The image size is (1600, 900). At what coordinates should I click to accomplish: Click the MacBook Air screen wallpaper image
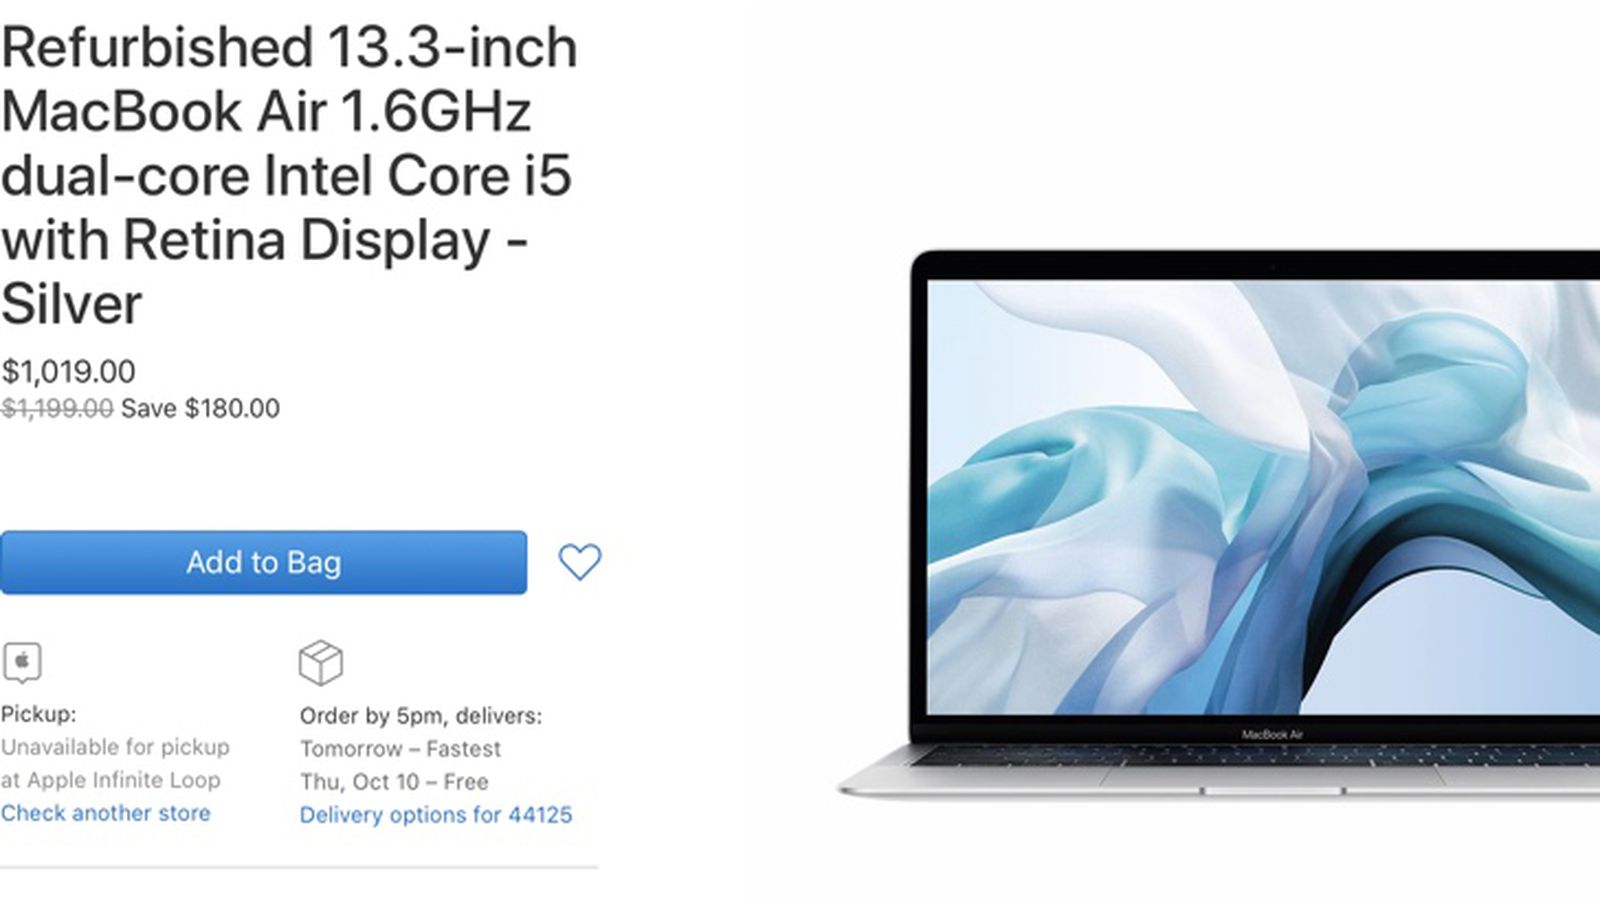1264,497
